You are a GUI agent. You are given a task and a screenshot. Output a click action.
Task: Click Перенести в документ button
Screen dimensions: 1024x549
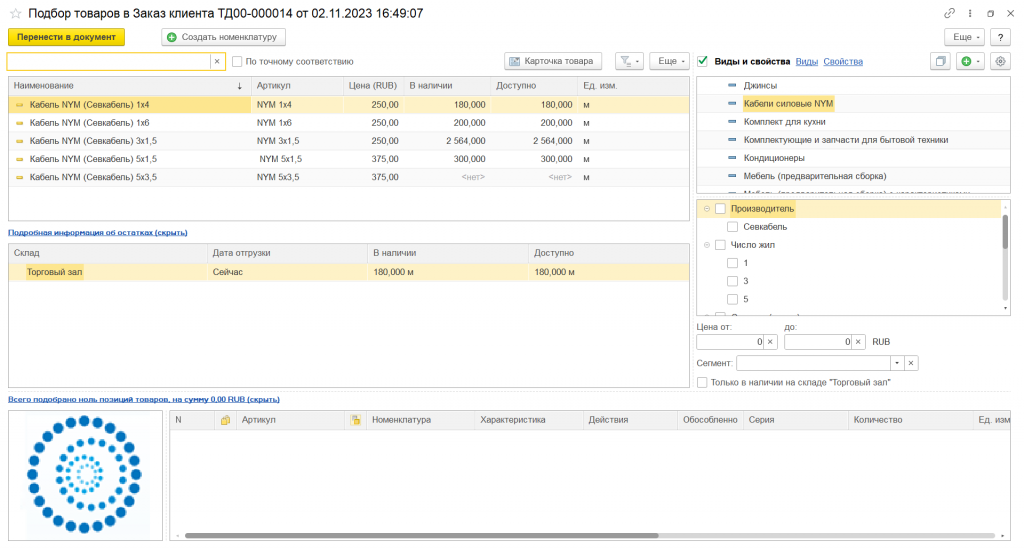[x=67, y=37]
